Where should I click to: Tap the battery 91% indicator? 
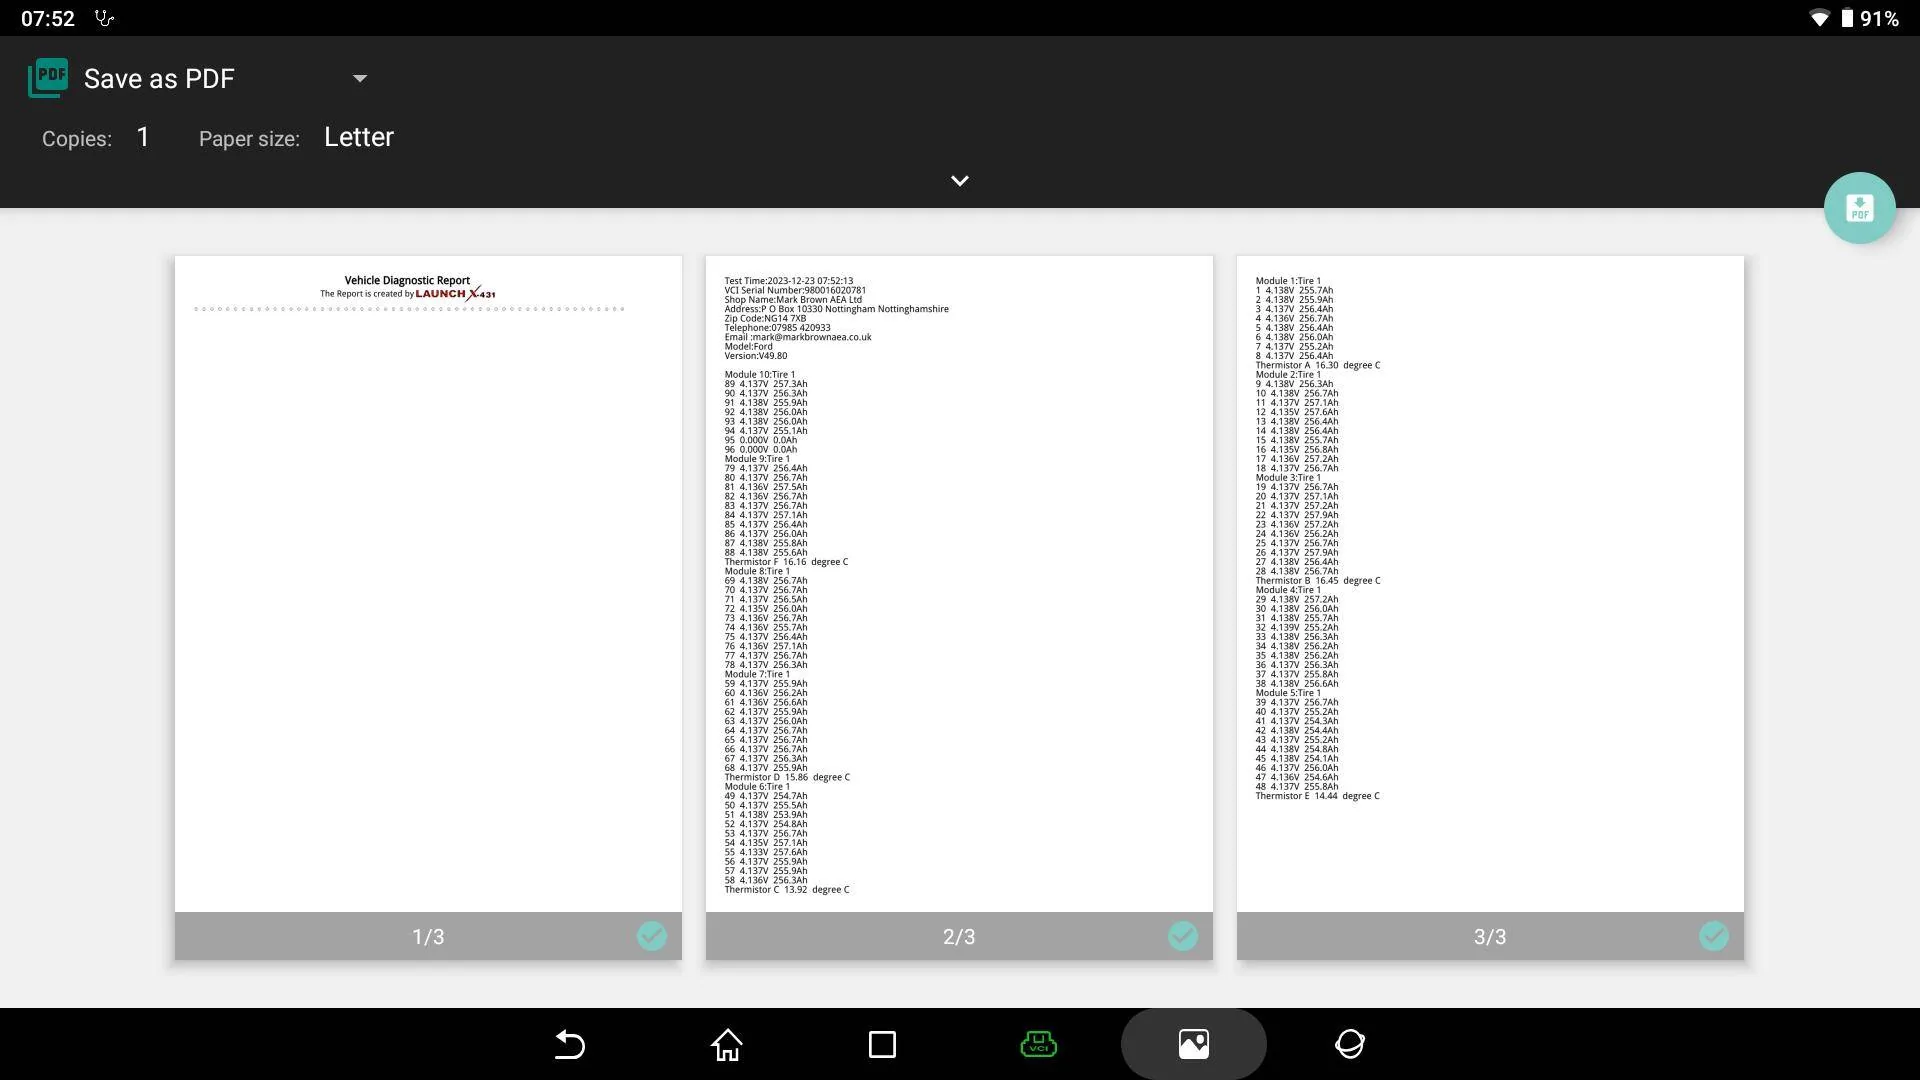coord(1870,18)
